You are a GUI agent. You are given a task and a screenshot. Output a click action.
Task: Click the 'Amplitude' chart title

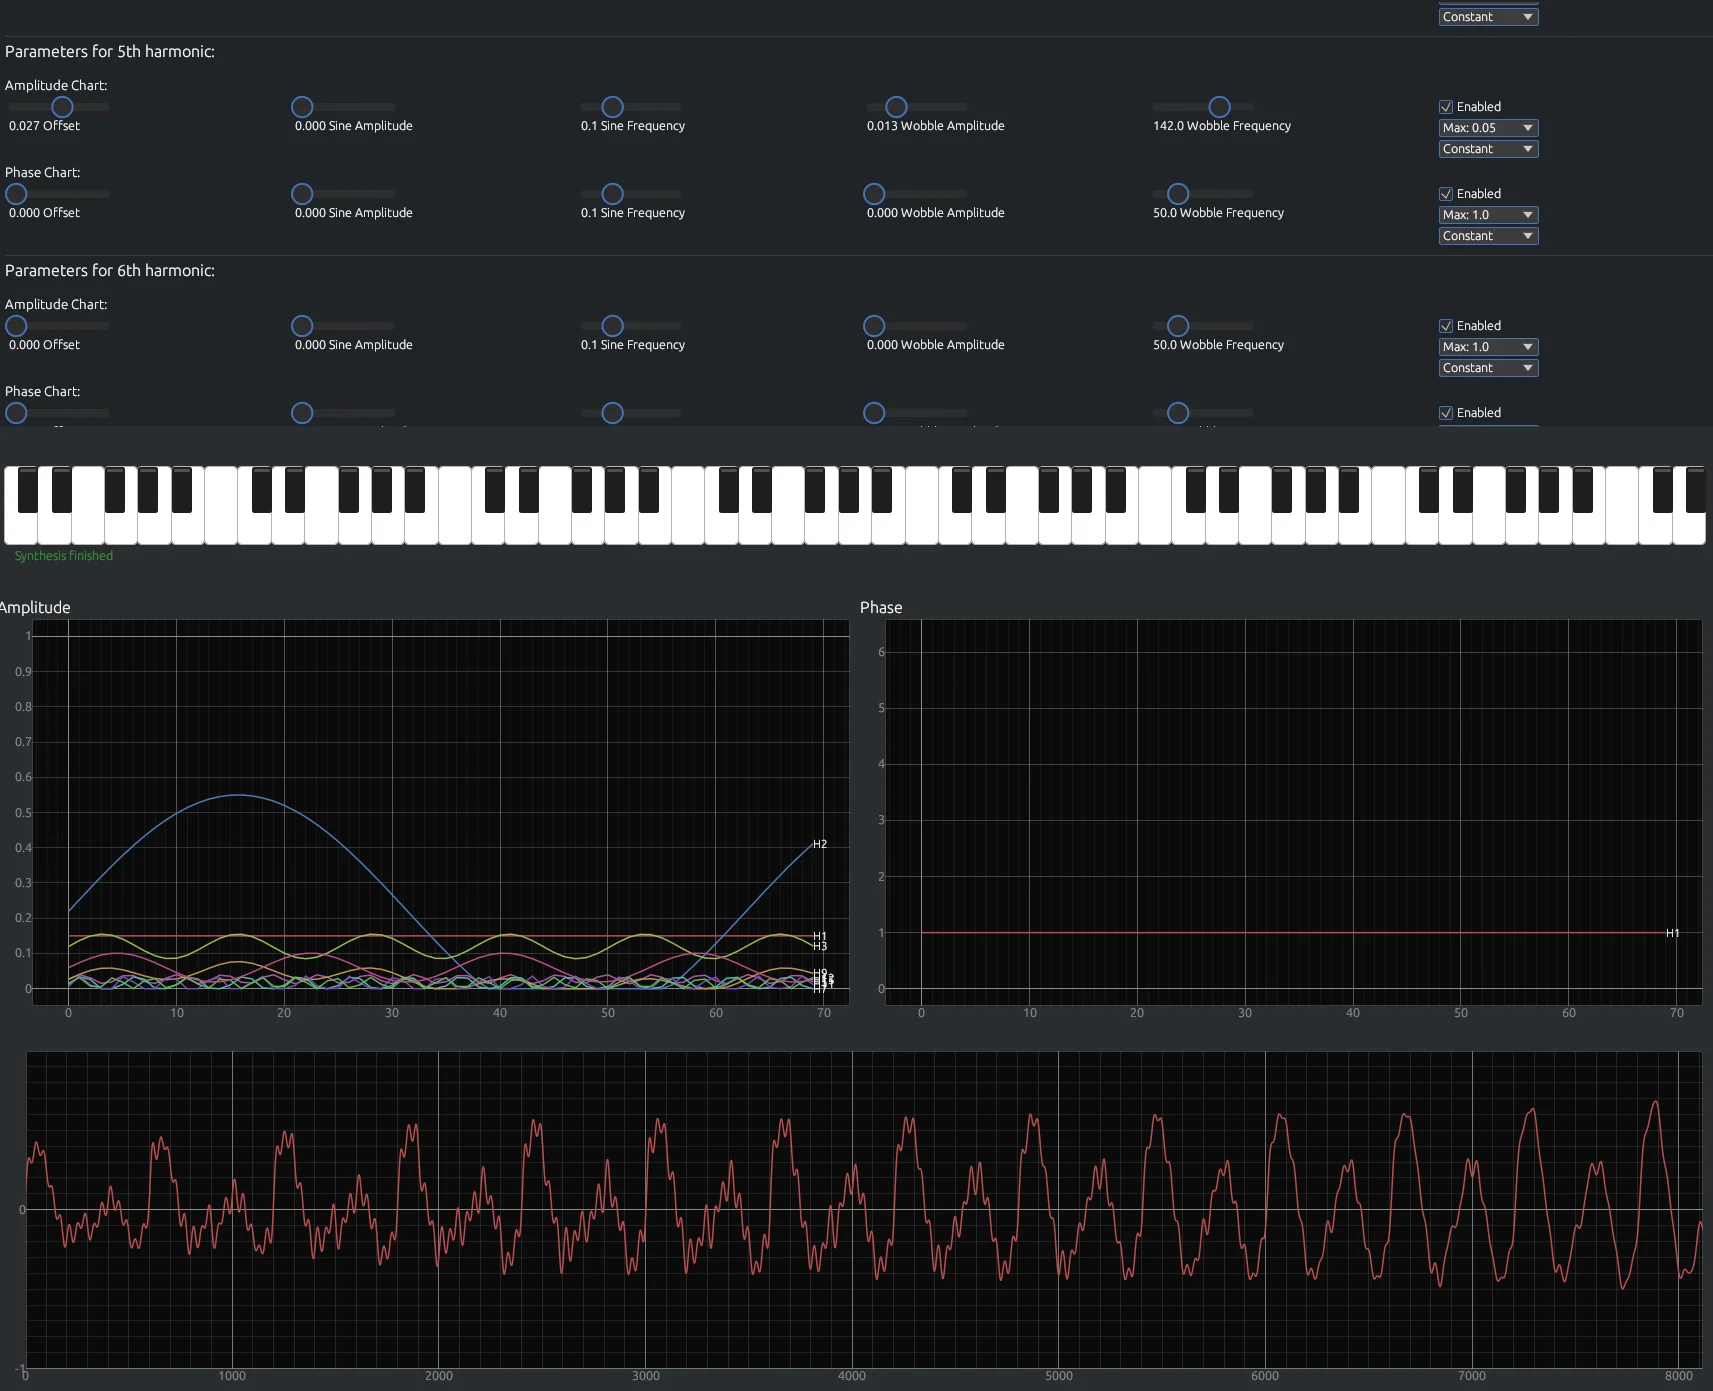(x=35, y=608)
